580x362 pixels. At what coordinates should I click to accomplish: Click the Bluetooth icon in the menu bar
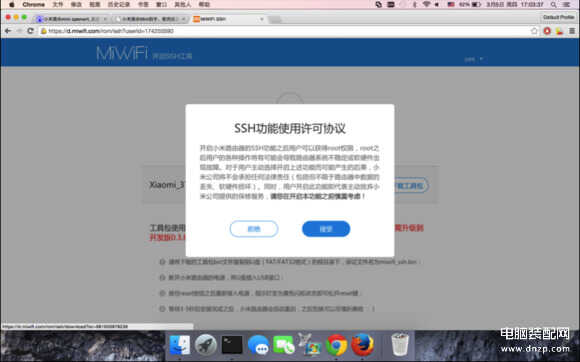tap(415, 4)
